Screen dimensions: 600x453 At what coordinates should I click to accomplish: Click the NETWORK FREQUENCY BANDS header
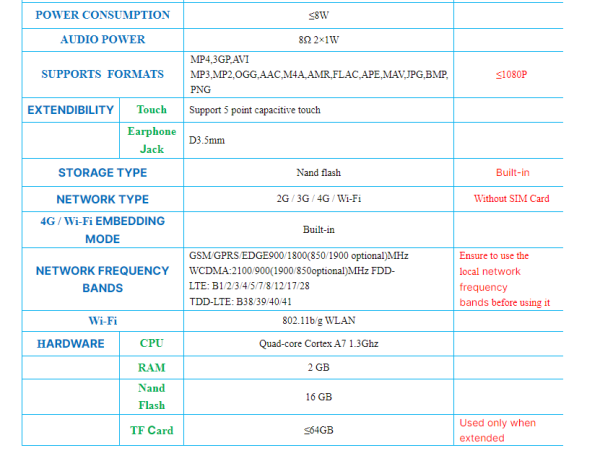click(103, 279)
